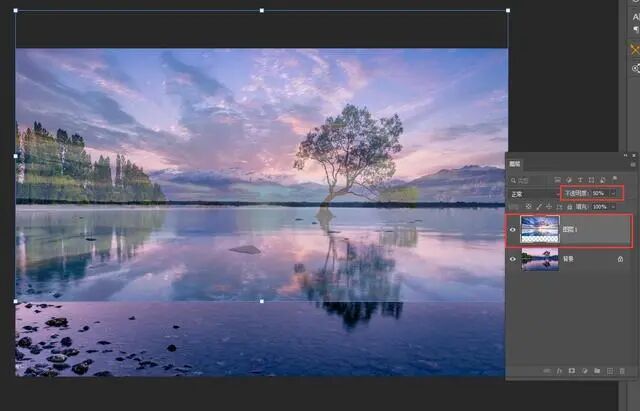Create a new layer
Screen dimensions: 640x411
610,371
